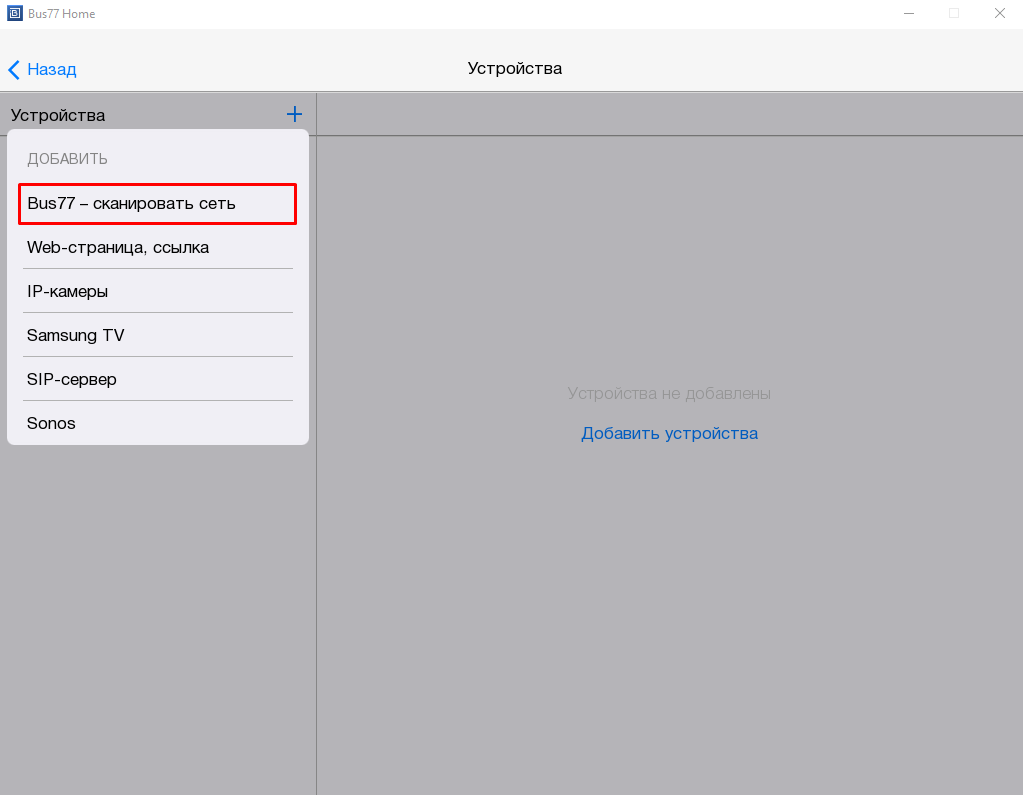This screenshot has width=1023, height=795.
Task: Click empty right pane area to dismiss popup
Action: 670,600
